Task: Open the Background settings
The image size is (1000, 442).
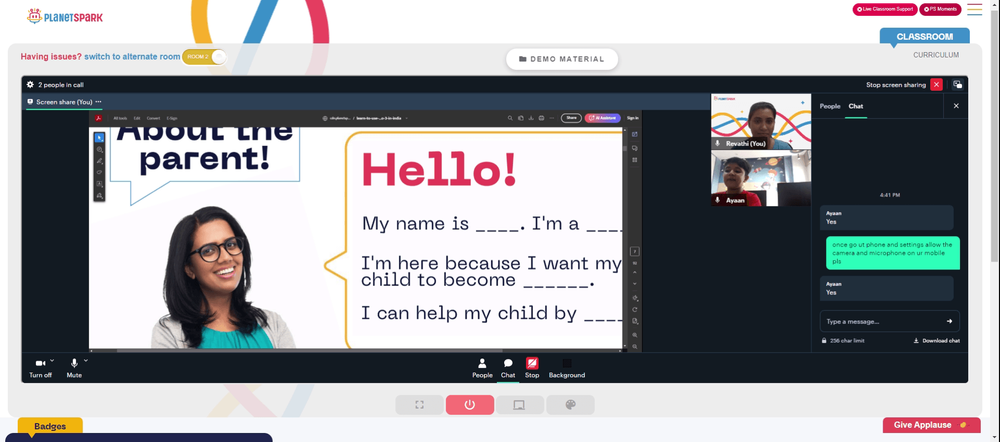Action: click(566, 368)
